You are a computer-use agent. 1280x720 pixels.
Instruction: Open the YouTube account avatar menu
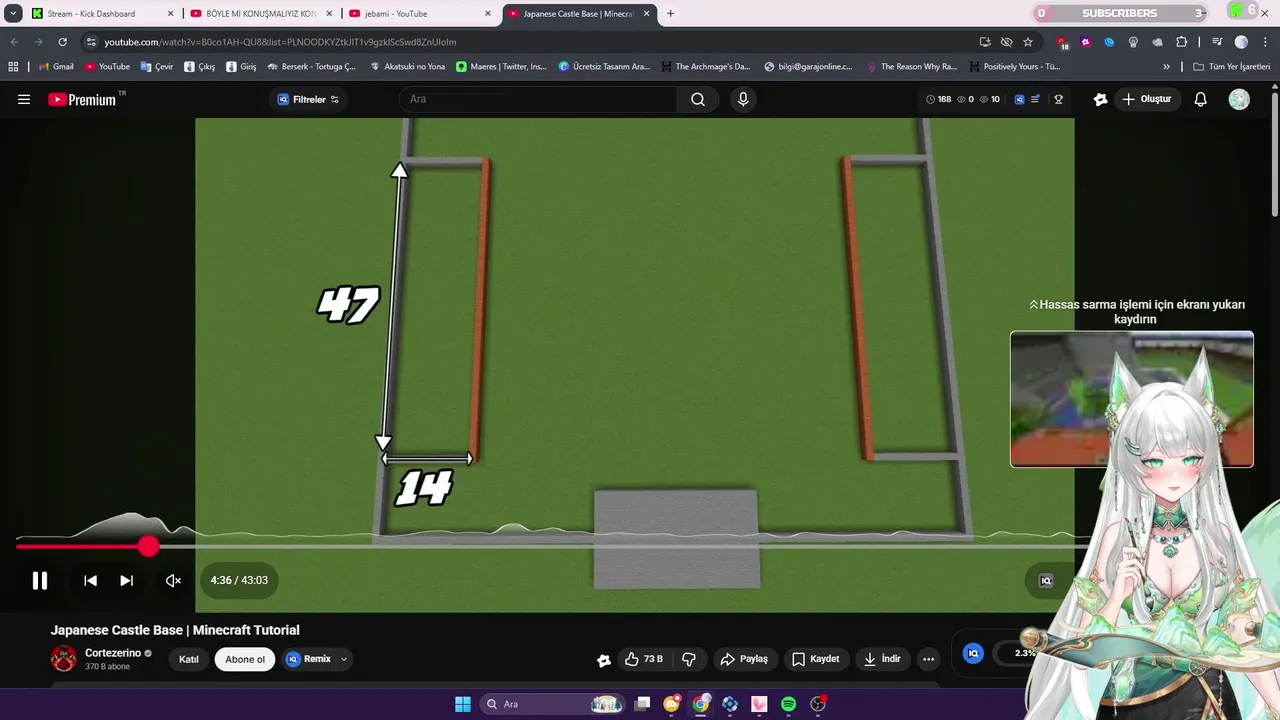pyautogui.click(x=1239, y=99)
